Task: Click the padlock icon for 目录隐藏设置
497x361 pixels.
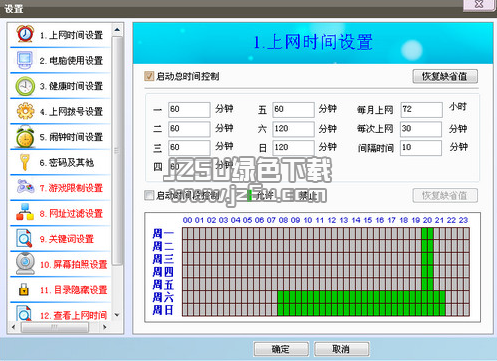Action: pos(24,289)
